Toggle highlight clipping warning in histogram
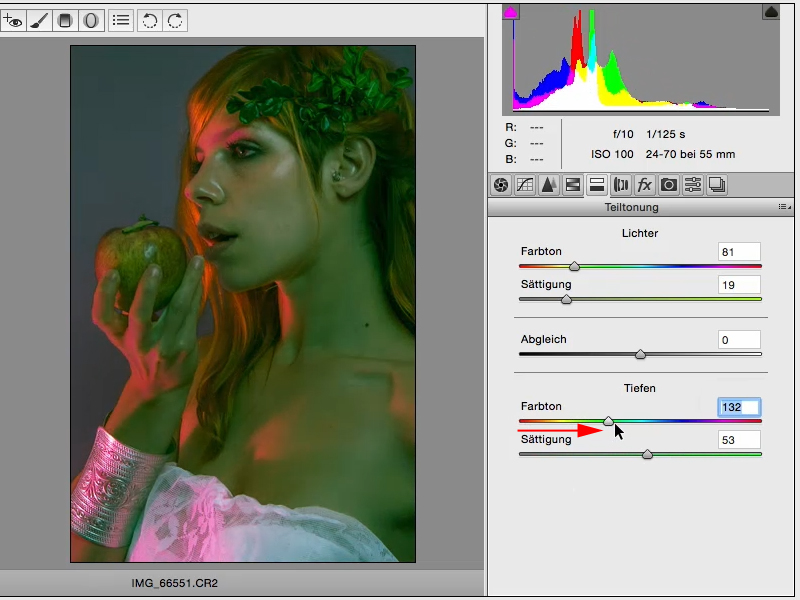This screenshot has height=600, width=800. [771, 12]
